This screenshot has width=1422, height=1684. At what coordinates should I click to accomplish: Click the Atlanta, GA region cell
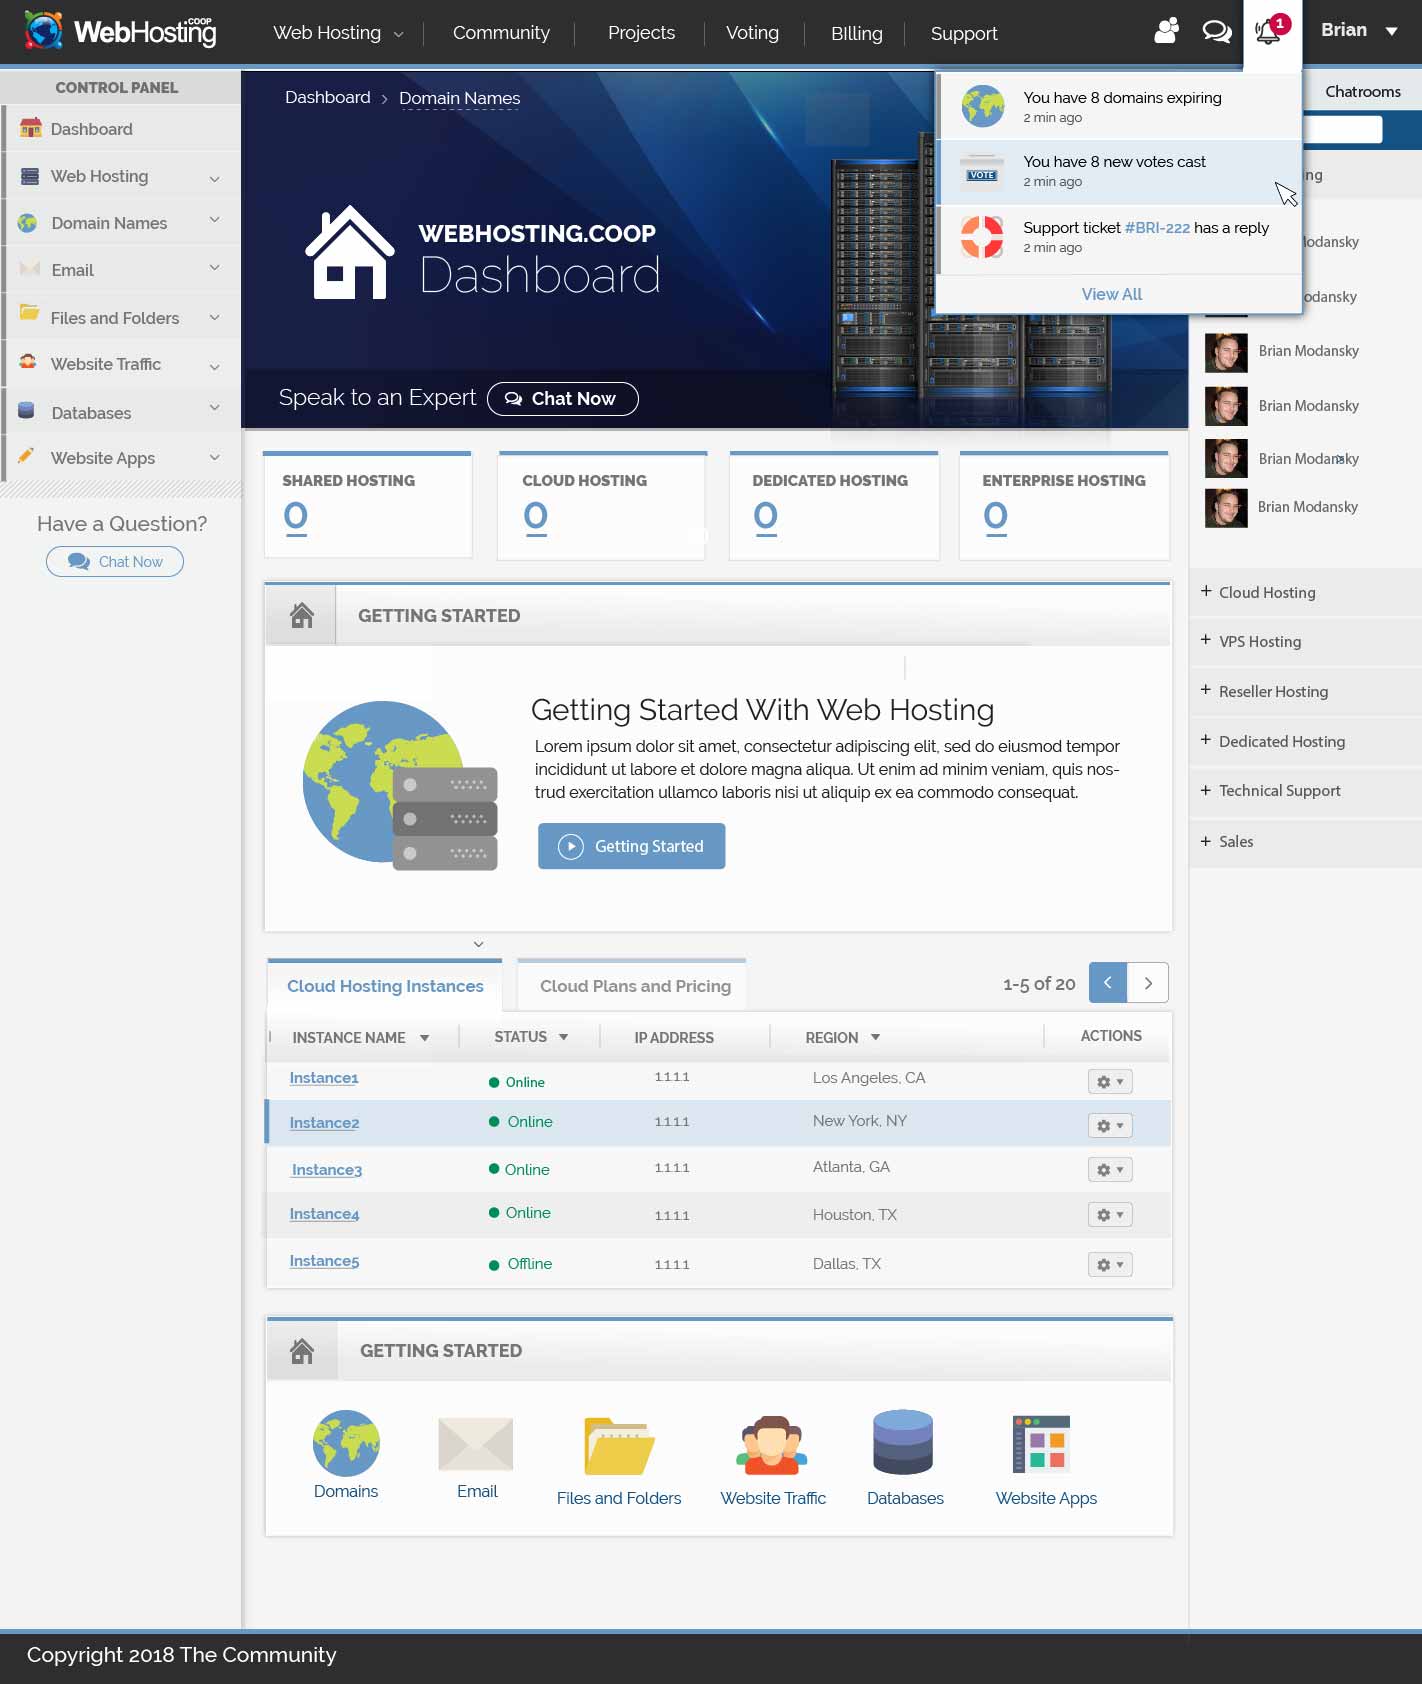pyautogui.click(x=851, y=1167)
